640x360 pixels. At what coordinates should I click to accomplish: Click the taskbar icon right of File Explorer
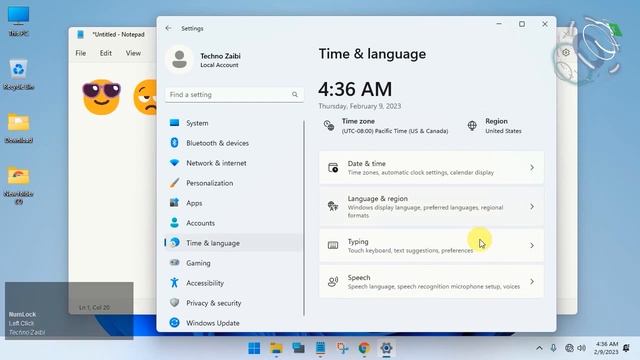298,348
